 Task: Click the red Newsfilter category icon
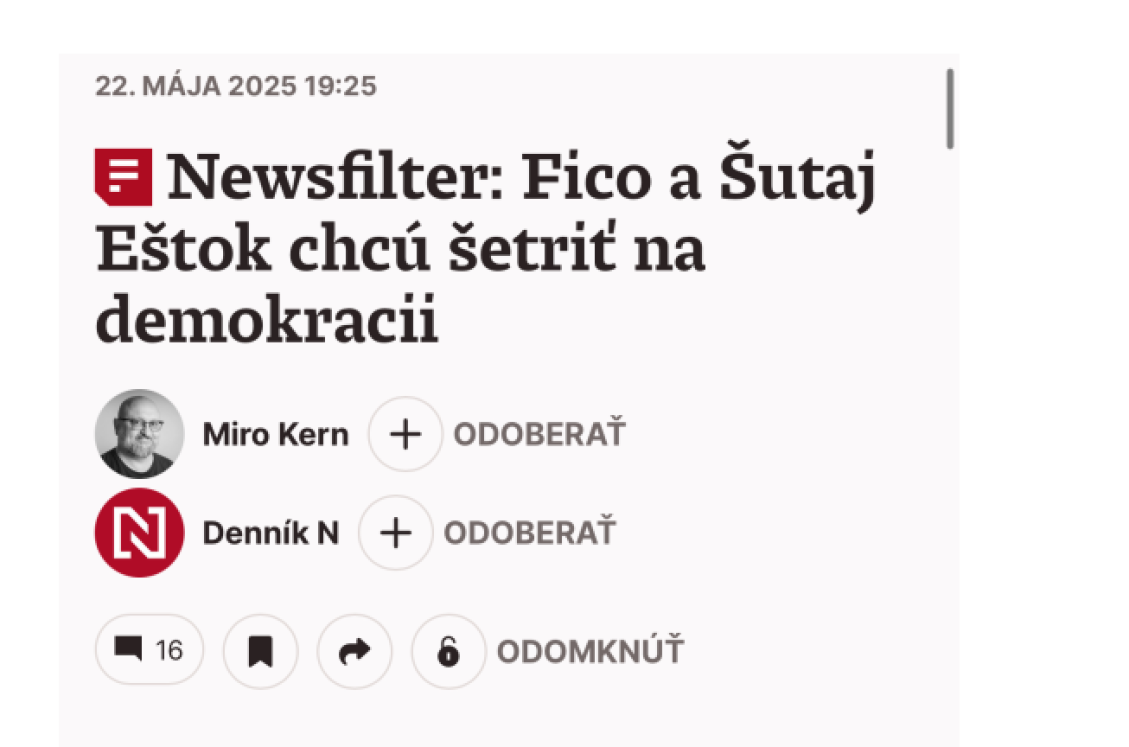click(123, 177)
